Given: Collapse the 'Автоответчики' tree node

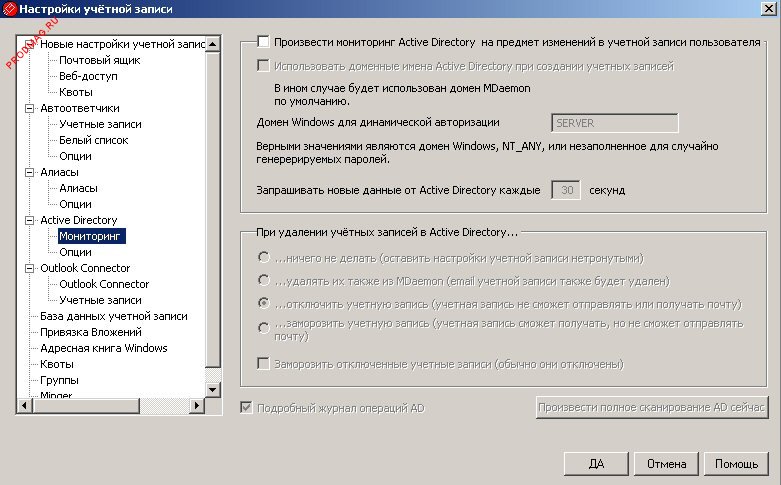Looking at the screenshot, I should pyautogui.click(x=30, y=108).
